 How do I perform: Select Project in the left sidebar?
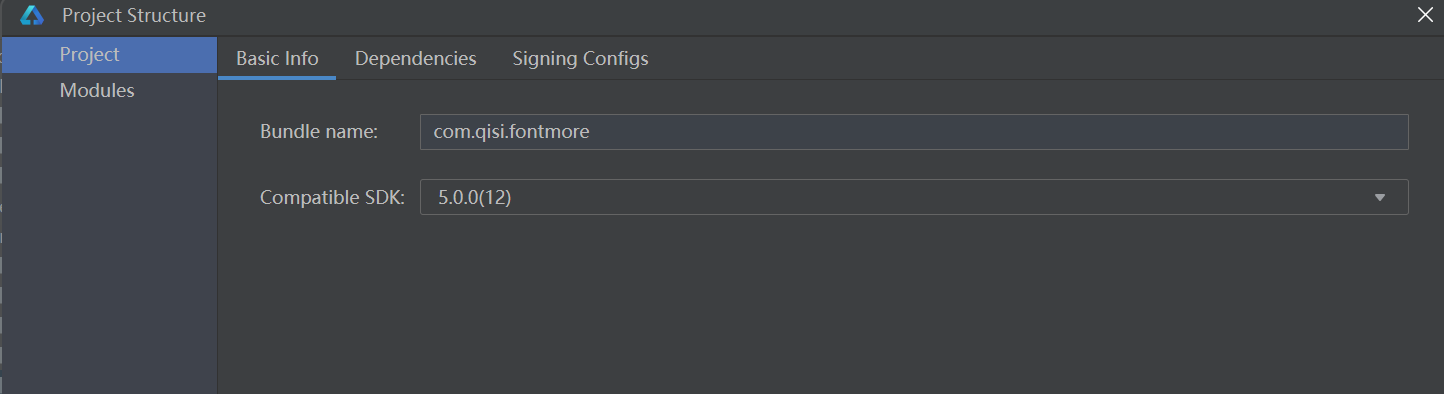(109, 55)
